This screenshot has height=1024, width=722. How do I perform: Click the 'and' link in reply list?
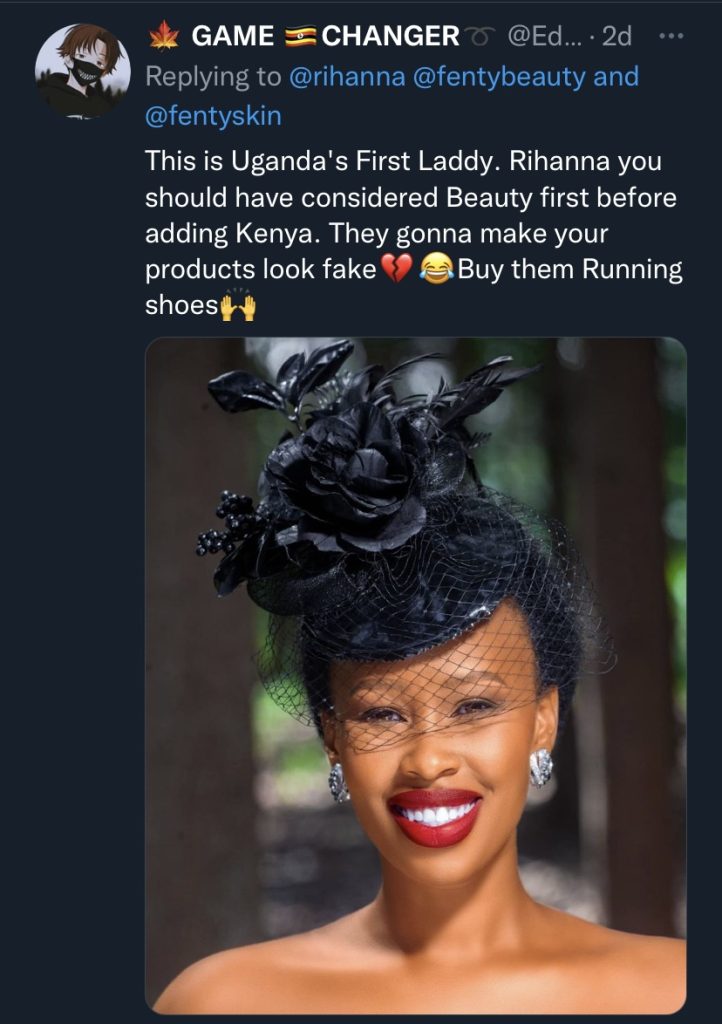click(x=616, y=77)
